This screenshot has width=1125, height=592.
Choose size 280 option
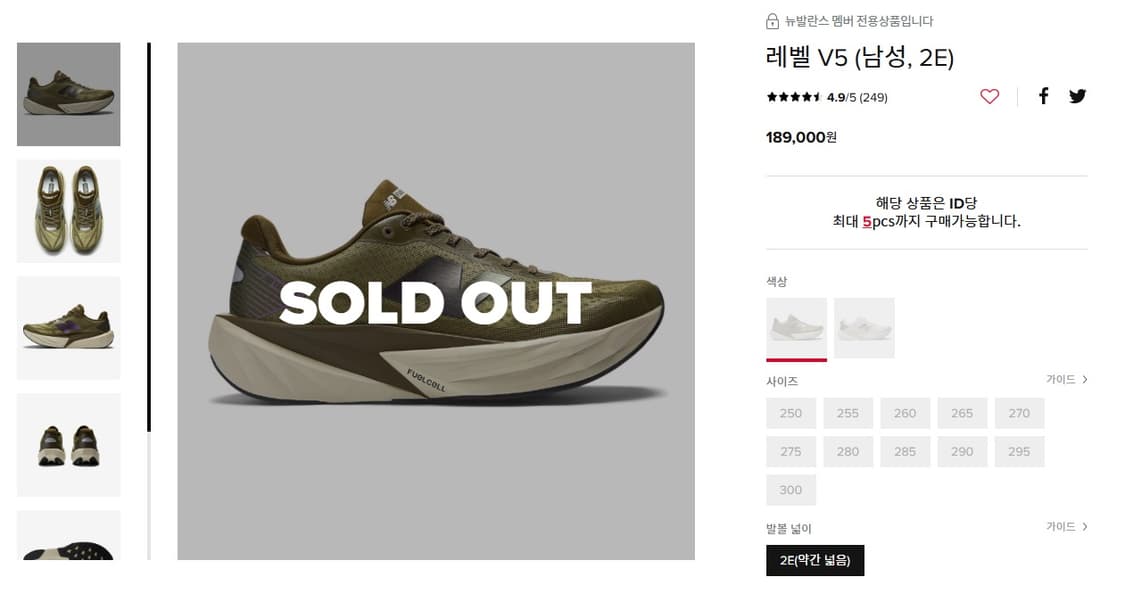pyautogui.click(x=848, y=451)
